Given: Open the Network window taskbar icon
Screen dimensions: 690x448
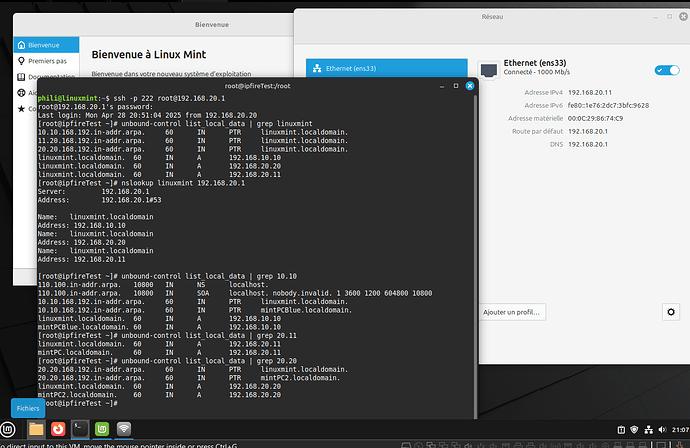Looking at the screenshot, I should 124,429.
